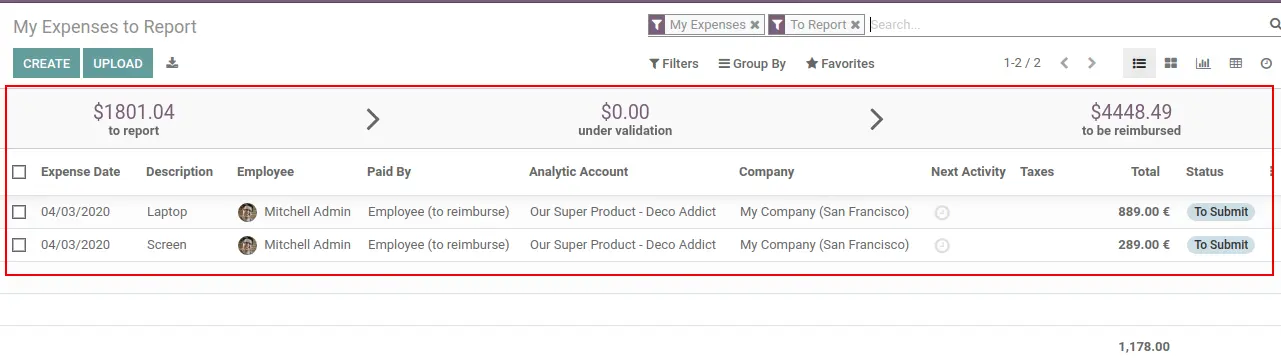Tick the Laptop expense checkbox

tap(19, 212)
